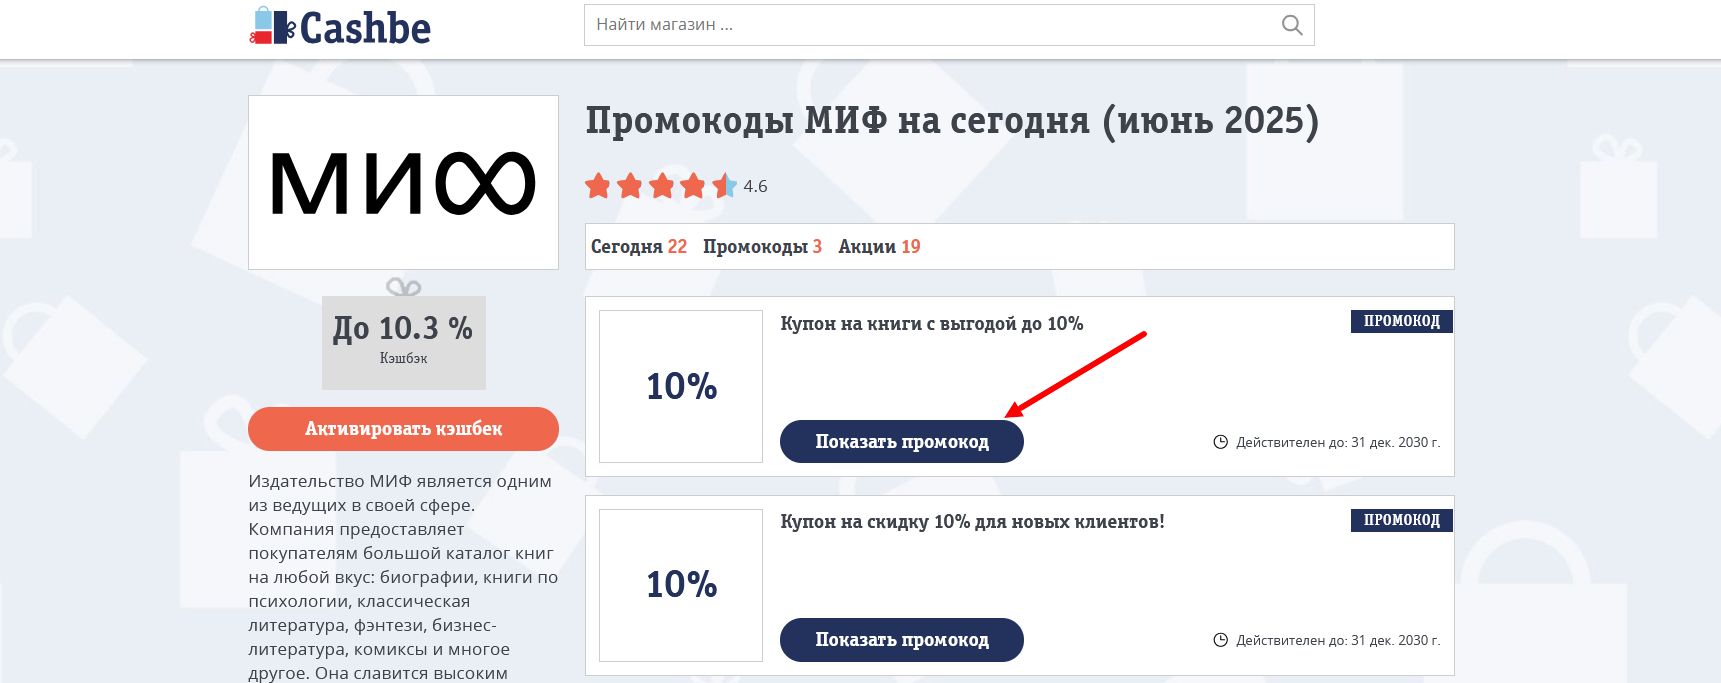The image size is (1721, 683).
Task: Show promo code for the new-clients coupon
Action: click(902, 639)
